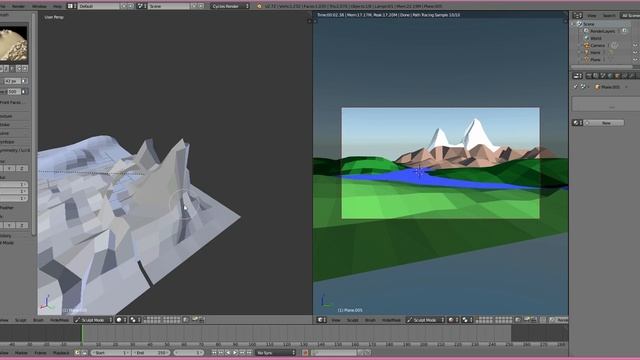
Task: Open the Render menu in the top bar
Action: pyautogui.click(x=18, y=6)
